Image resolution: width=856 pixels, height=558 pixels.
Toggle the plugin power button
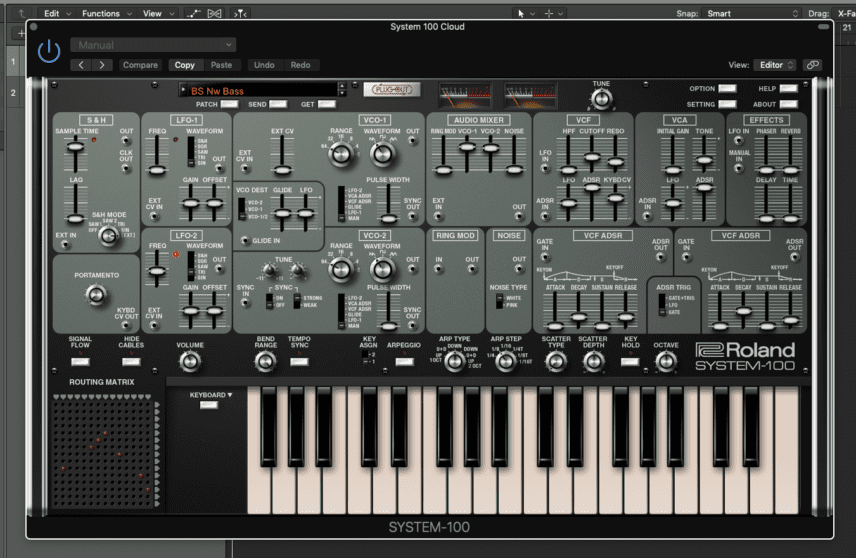pyautogui.click(x=49, y=51)
